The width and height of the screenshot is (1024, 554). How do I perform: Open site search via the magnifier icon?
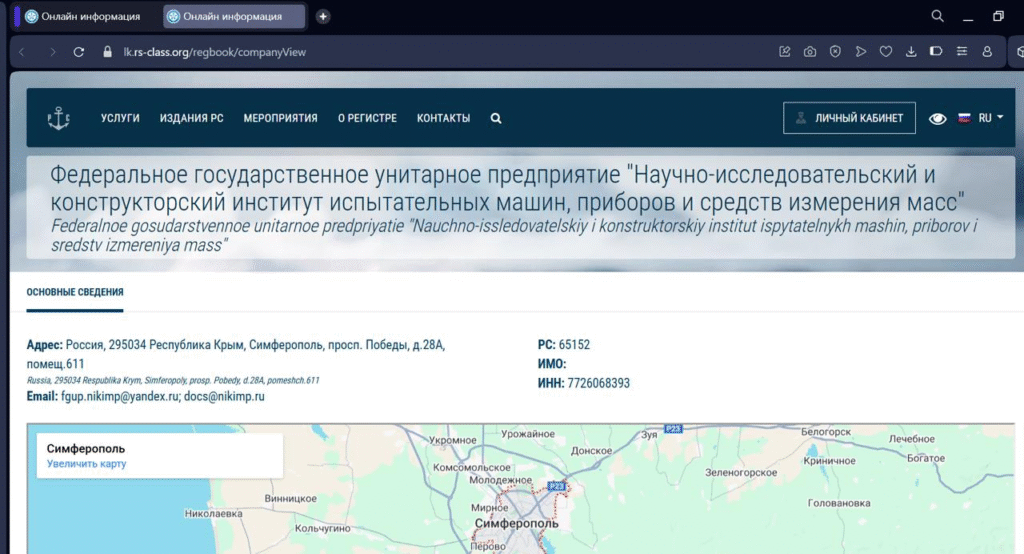[496, 118]
